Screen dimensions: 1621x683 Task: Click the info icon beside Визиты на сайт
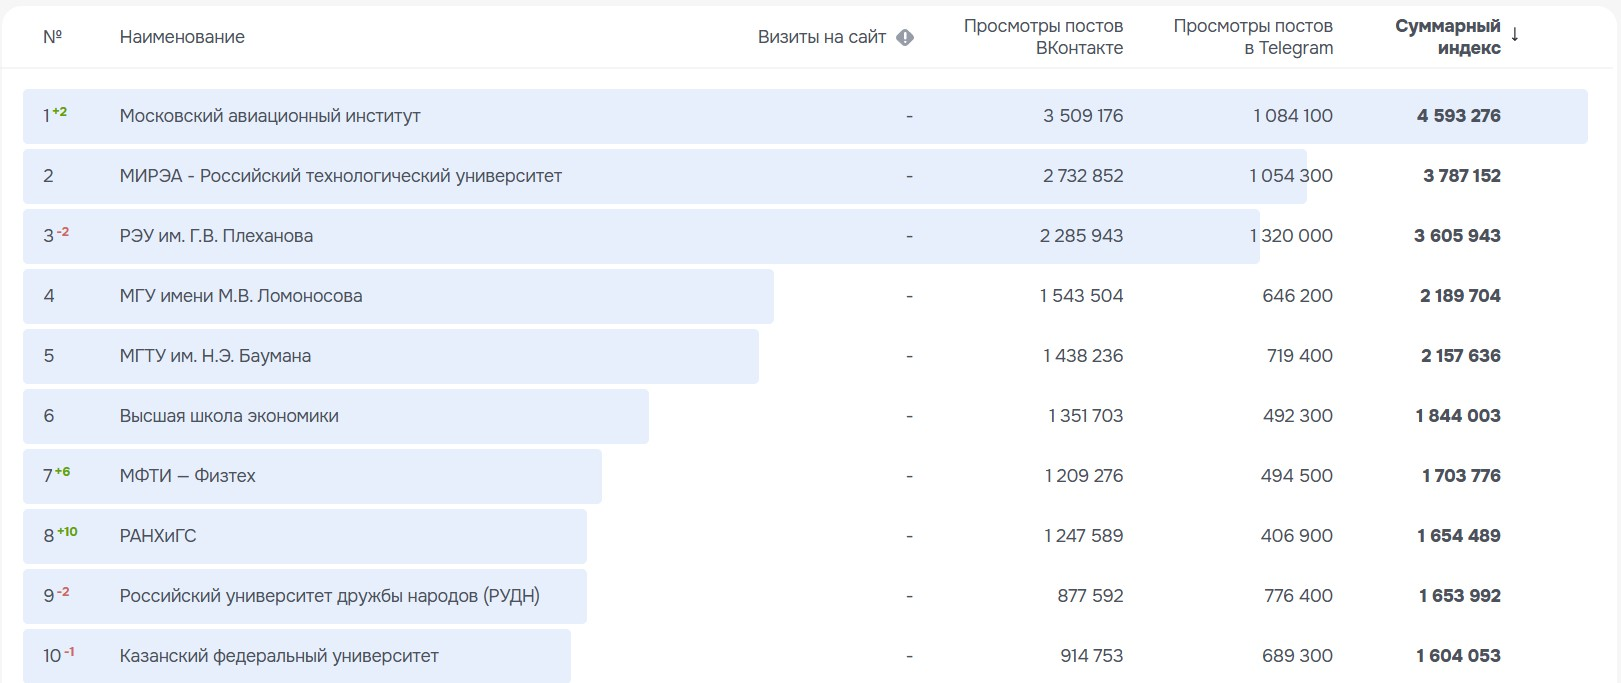tap(905, 38)
